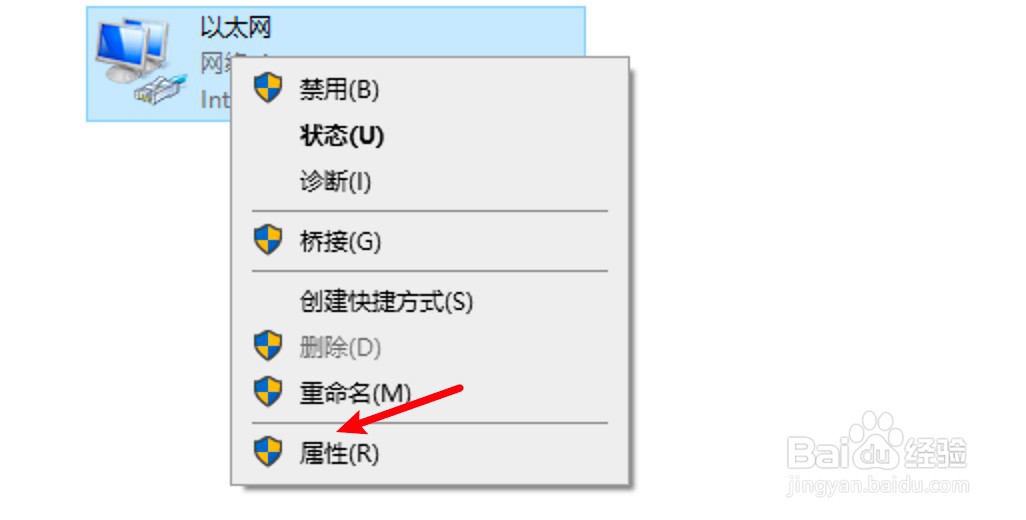Click the shield icon beside 桥接(G)

268,240
